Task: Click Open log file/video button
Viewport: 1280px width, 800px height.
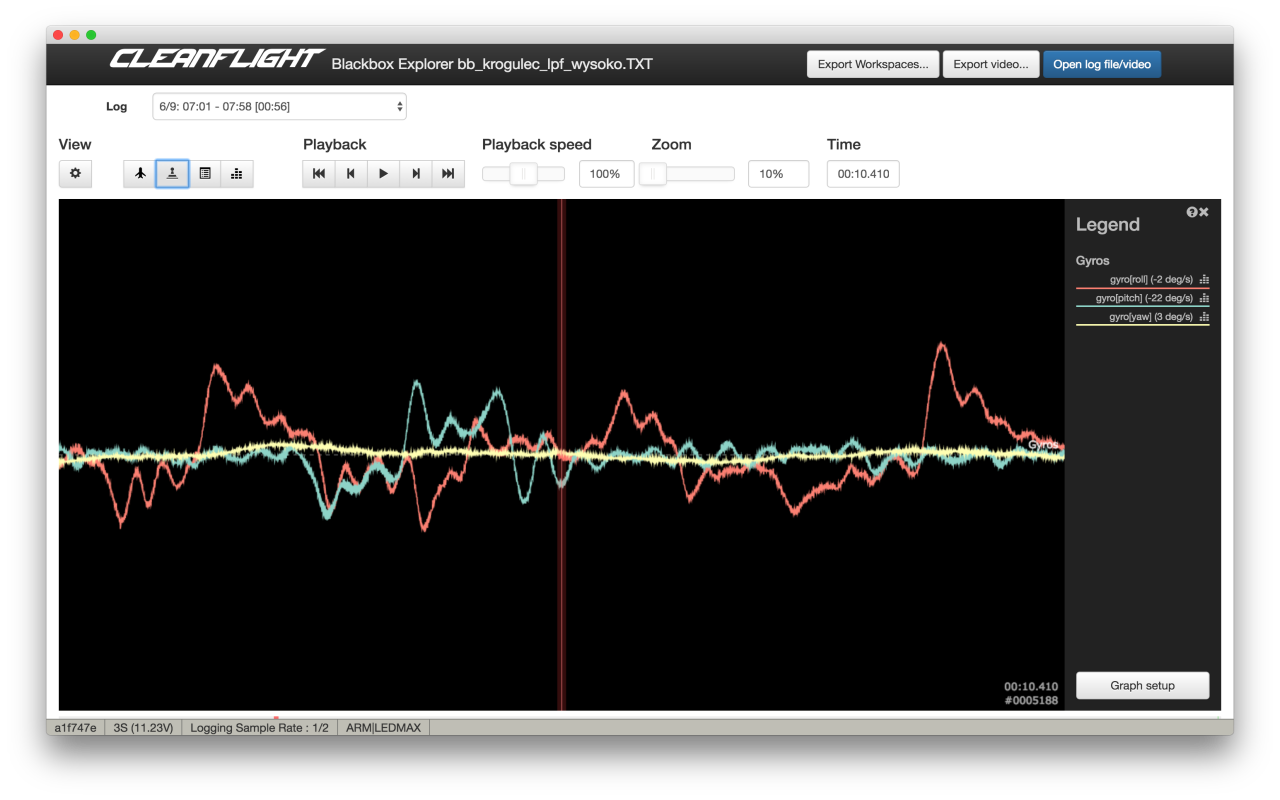Action: point(1101,63)
